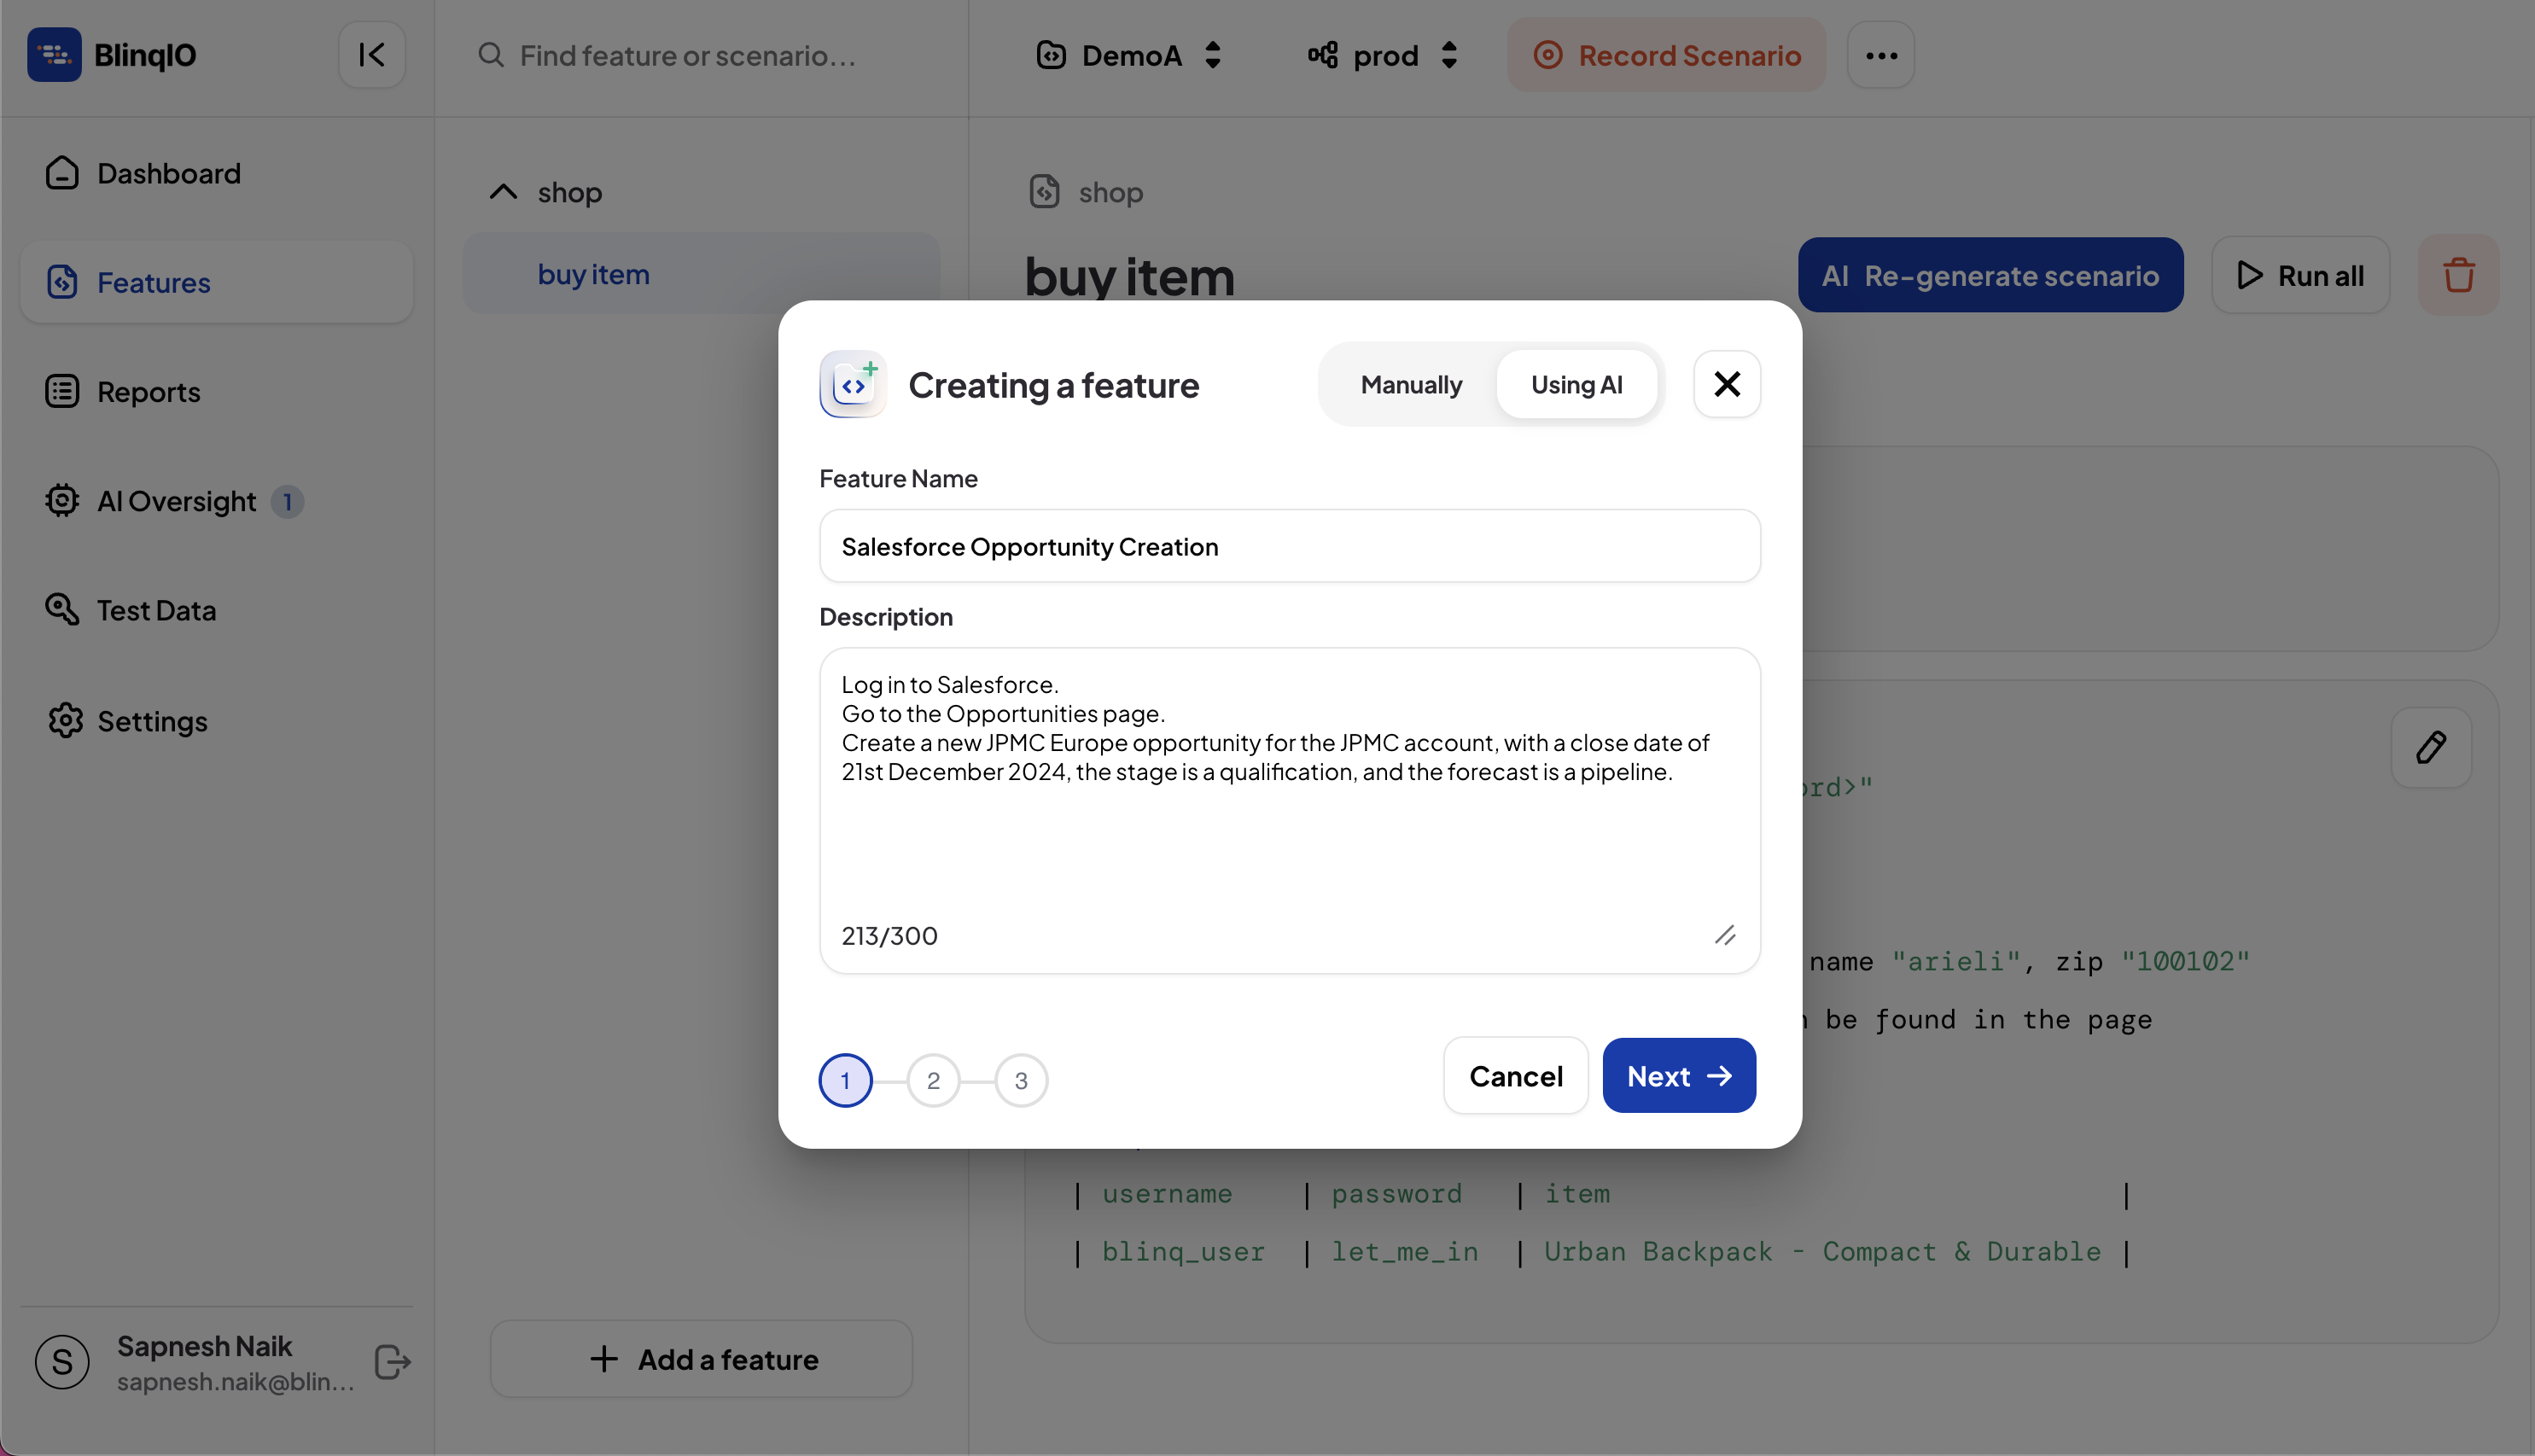Select Features in the sidebar
The image size is (2535, 1456).
(x=217, y=282)
